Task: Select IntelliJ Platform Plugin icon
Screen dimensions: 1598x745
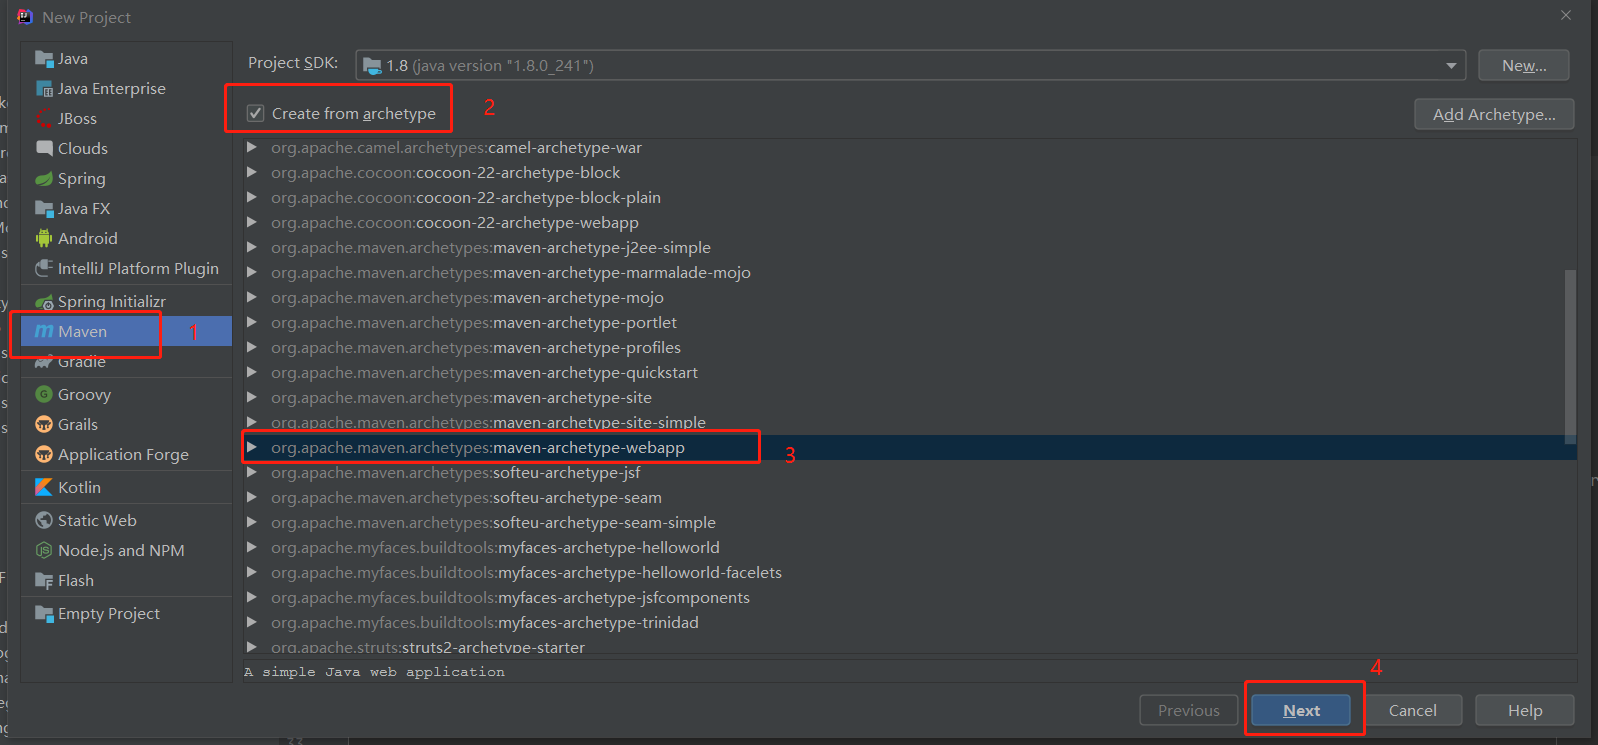Action: pyautogui.click(x=44, y=269)
